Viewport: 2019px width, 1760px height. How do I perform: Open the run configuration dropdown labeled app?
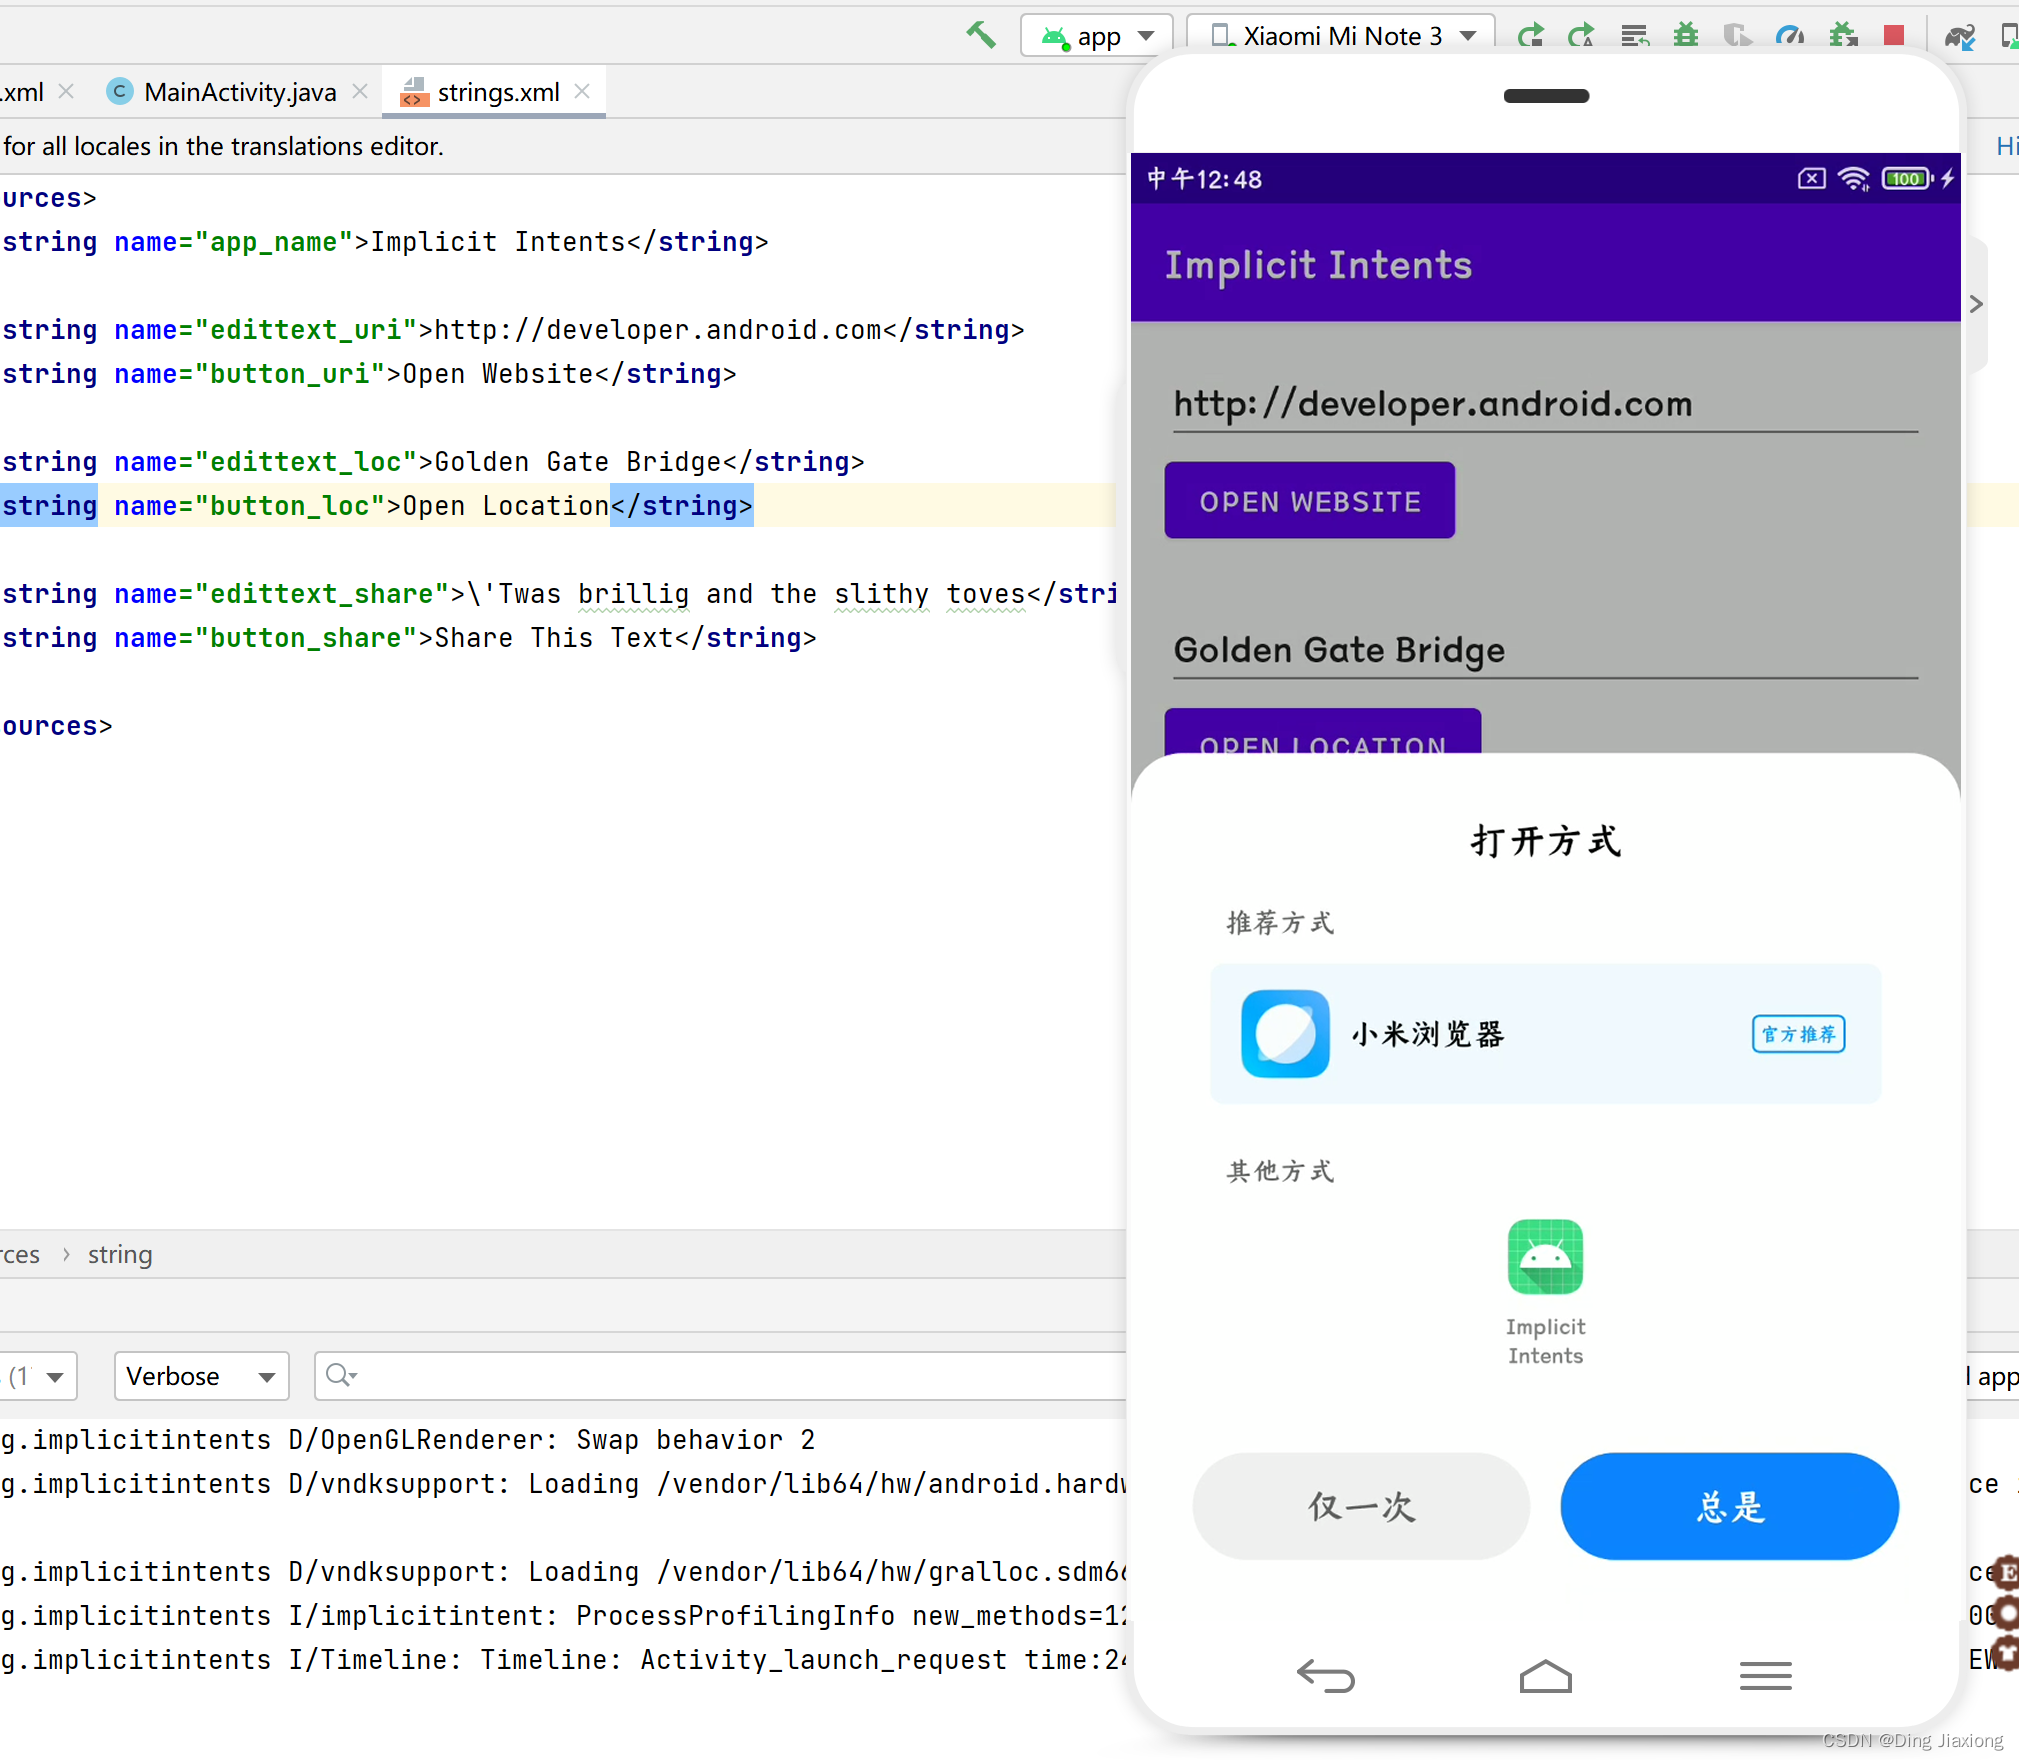pos(1096,35)
